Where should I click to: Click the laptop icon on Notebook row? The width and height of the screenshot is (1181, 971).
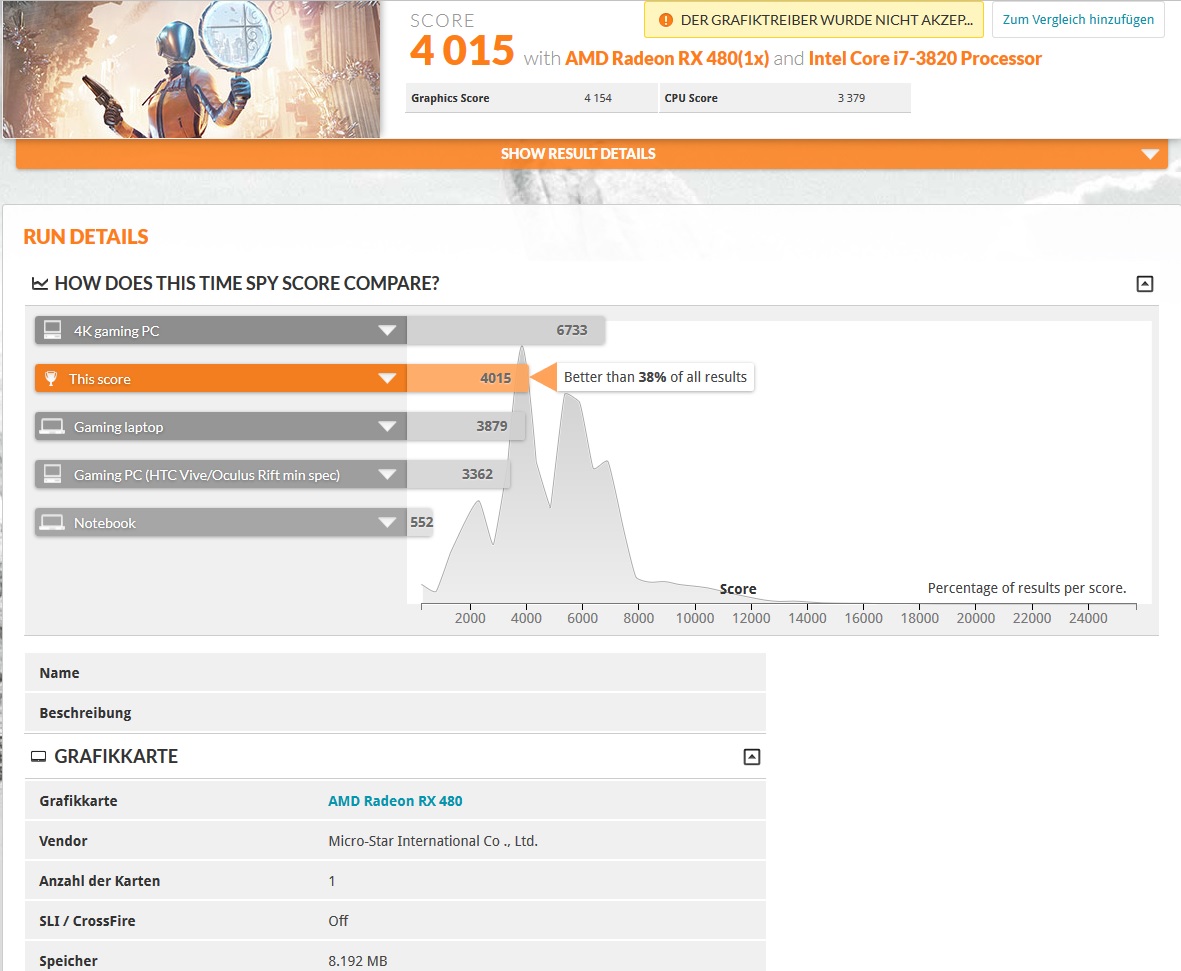[52, 522]
